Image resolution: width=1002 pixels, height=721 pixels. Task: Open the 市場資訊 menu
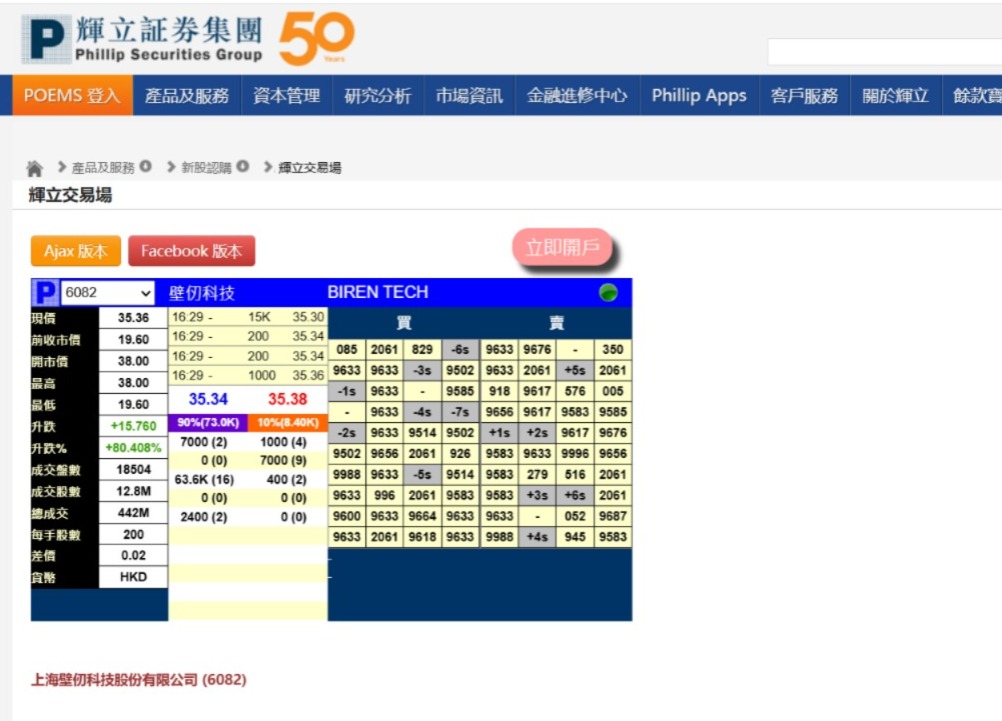469,96
